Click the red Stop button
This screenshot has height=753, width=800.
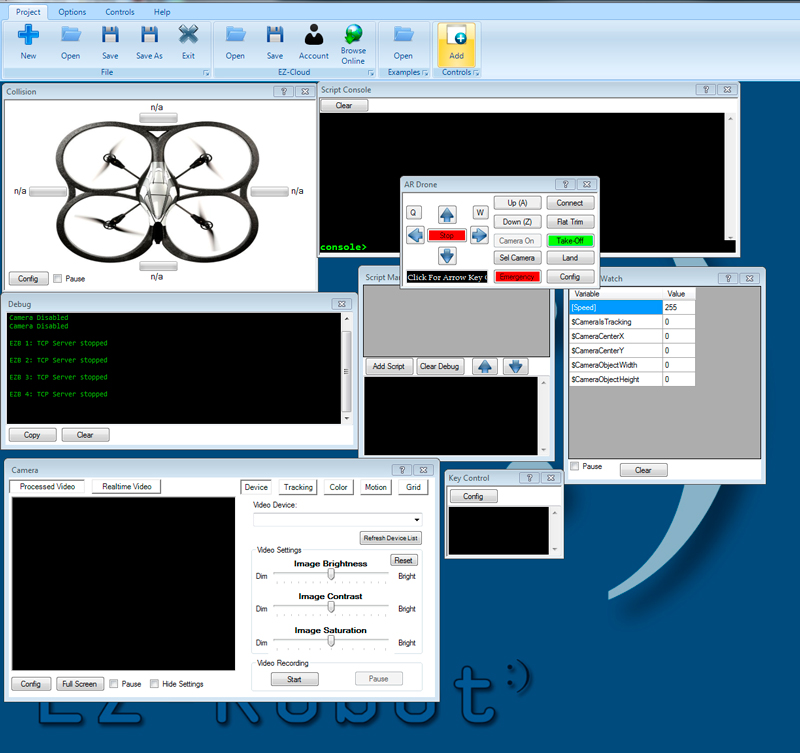click(446, 235)
